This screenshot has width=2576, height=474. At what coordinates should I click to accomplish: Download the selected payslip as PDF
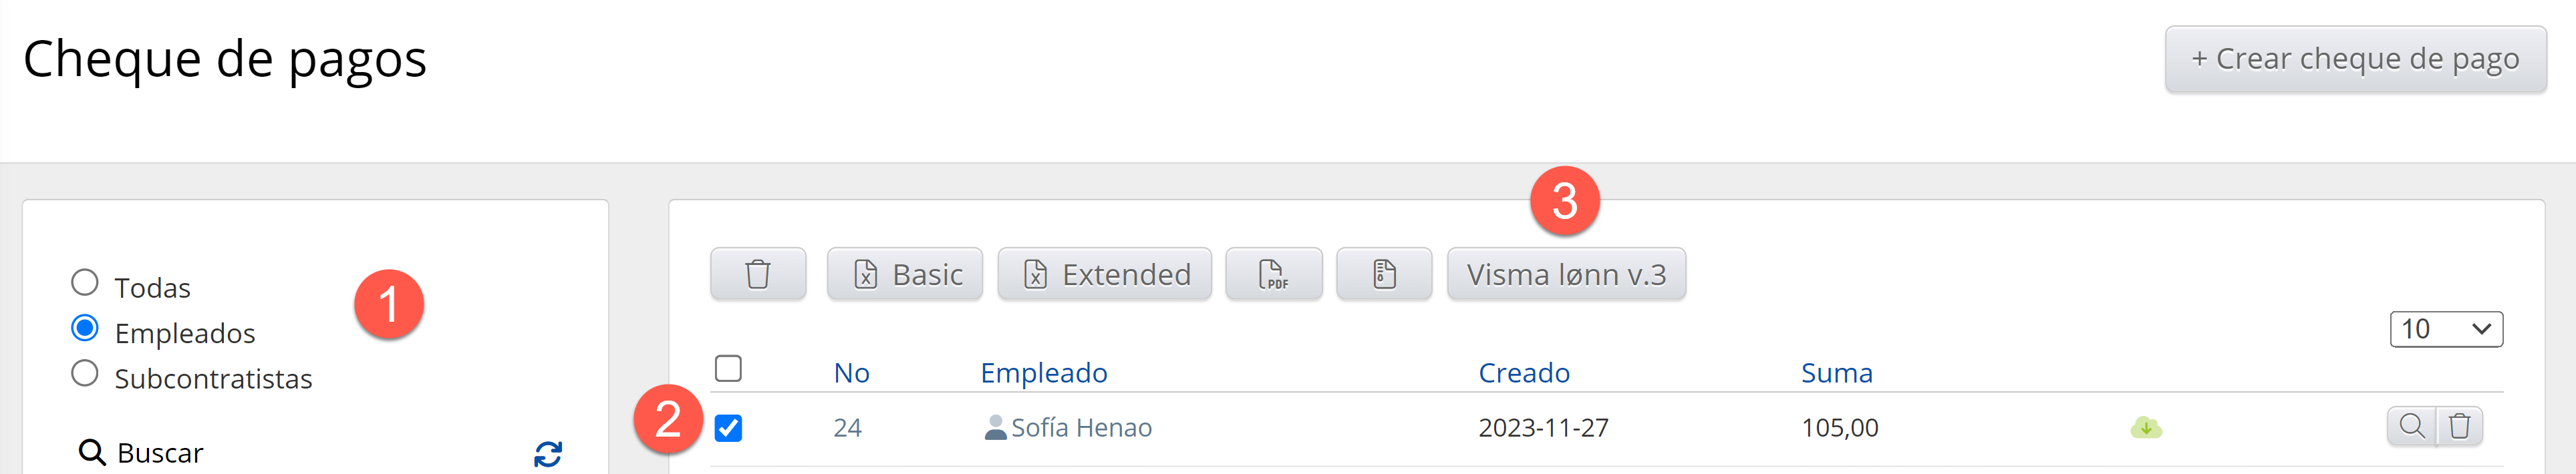[x=1273, y=274]
